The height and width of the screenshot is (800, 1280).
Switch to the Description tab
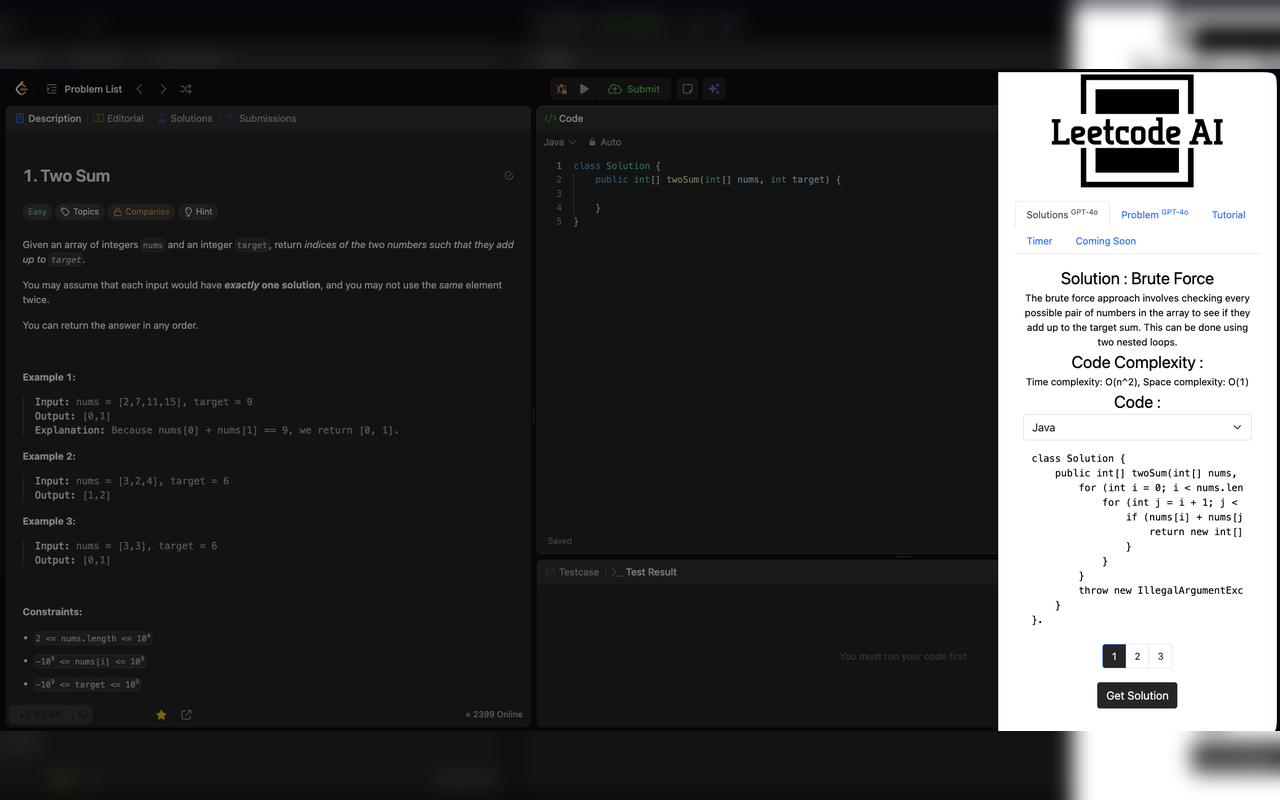(x=48, y=118)
